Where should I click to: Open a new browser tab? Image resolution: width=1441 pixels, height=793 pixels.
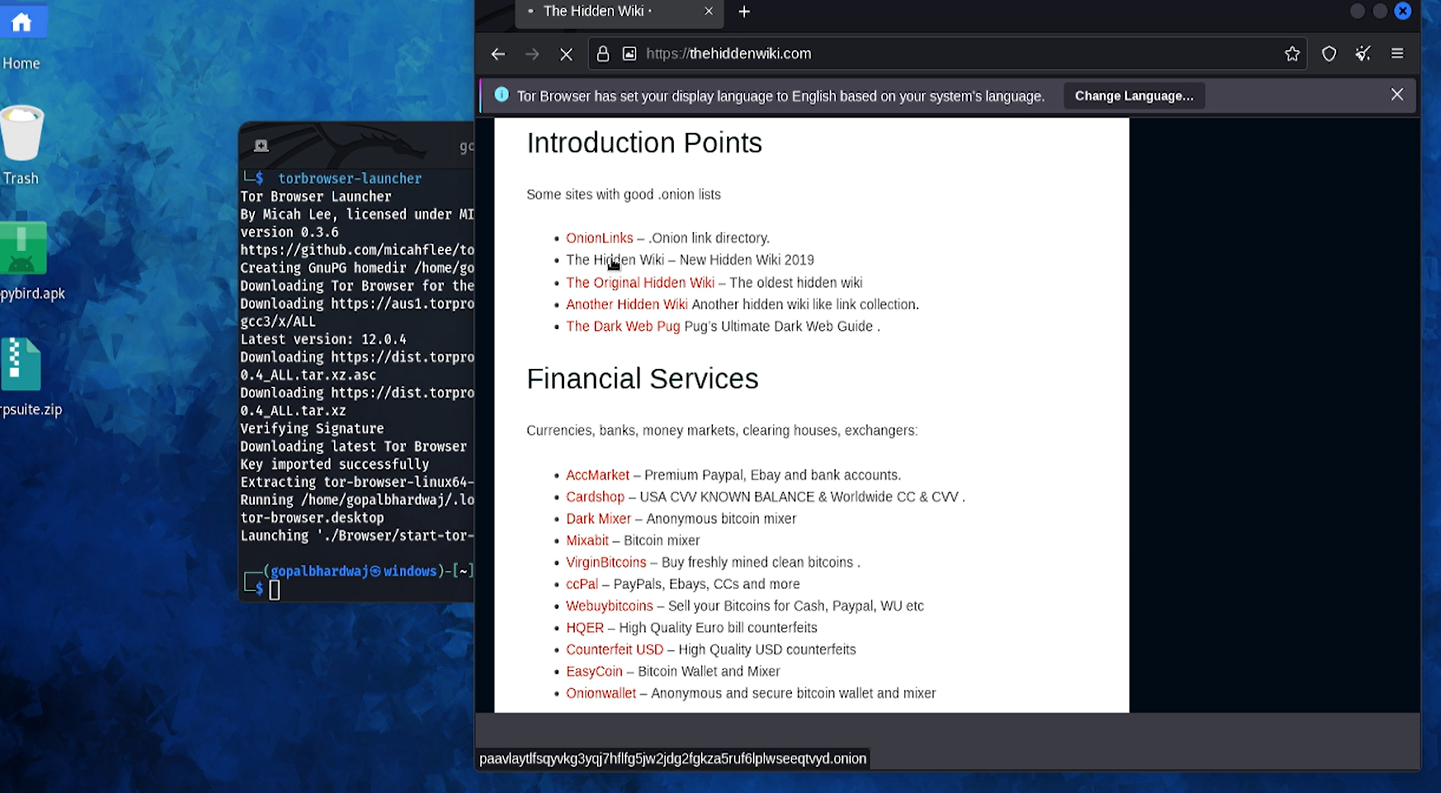(x=744, y=12)
